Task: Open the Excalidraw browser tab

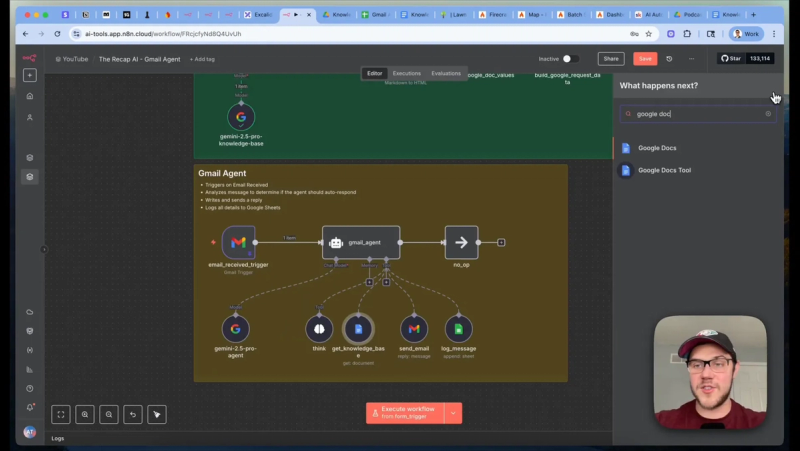Action: tap(259, 15)
